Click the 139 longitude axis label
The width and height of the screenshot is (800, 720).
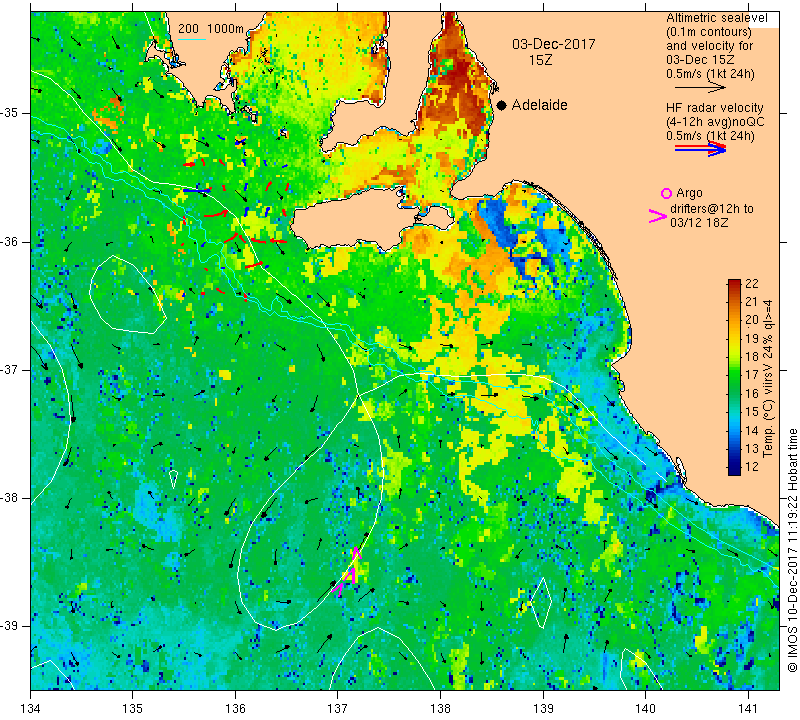(543, 708)
